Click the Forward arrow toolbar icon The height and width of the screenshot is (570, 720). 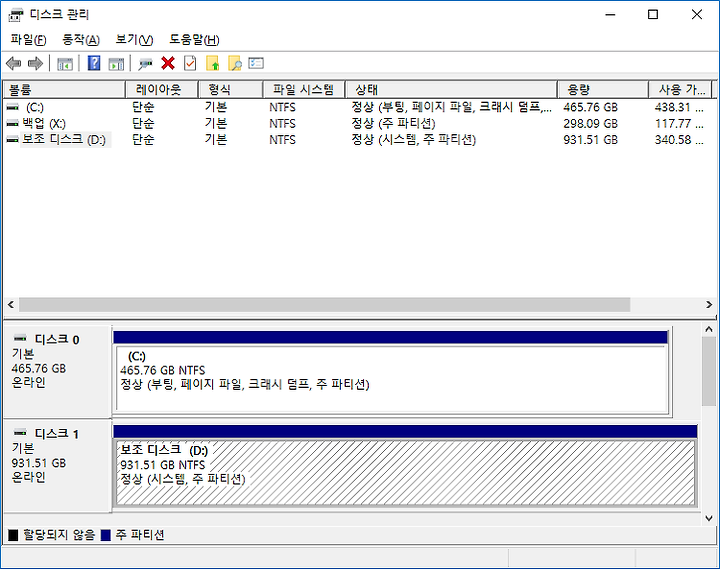(x=35, y=63)
